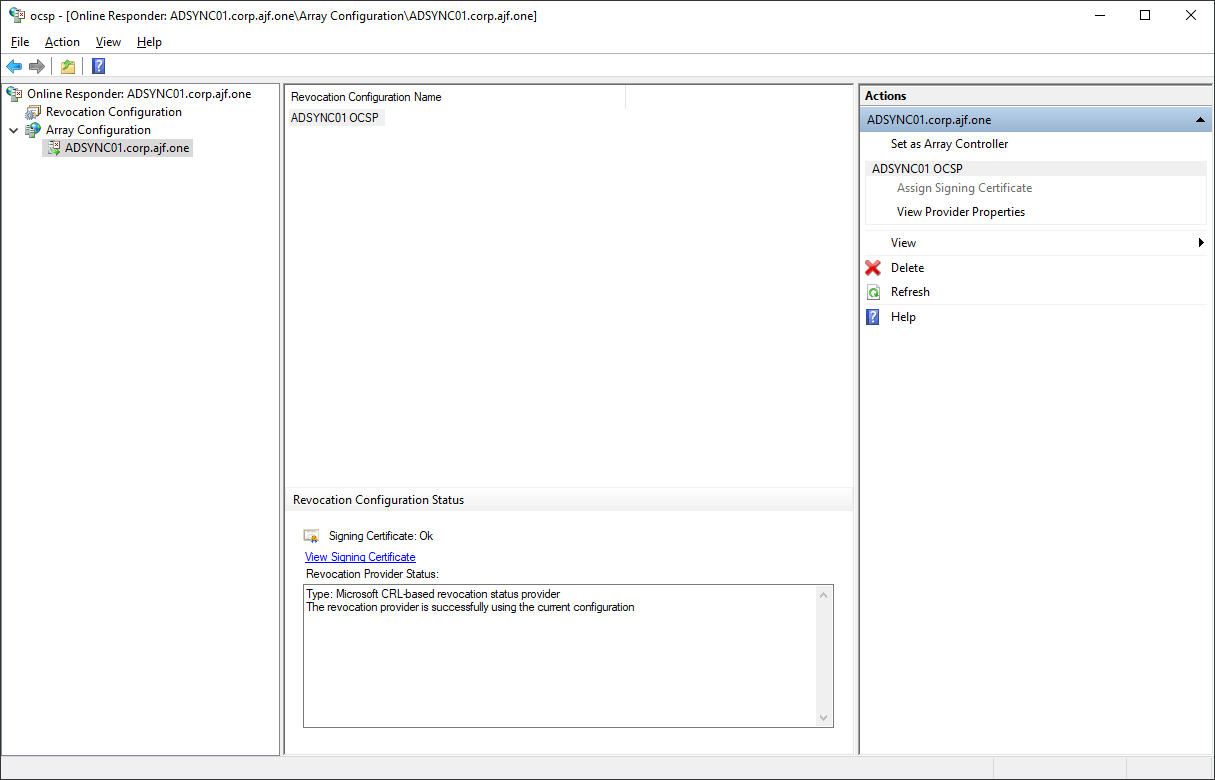Screen dimensions: 1215x780
Task: Click the Help question mark toolbar icon
Action: pyautogui.click(x=97, y=66)
